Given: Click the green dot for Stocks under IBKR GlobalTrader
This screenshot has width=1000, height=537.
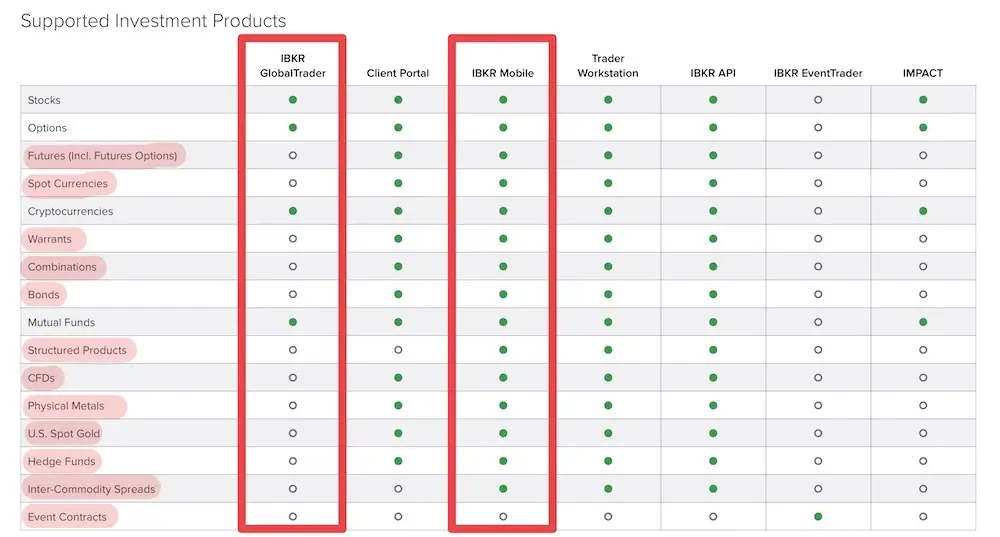Looking at the screenshot, I should [x=293, y=100].
